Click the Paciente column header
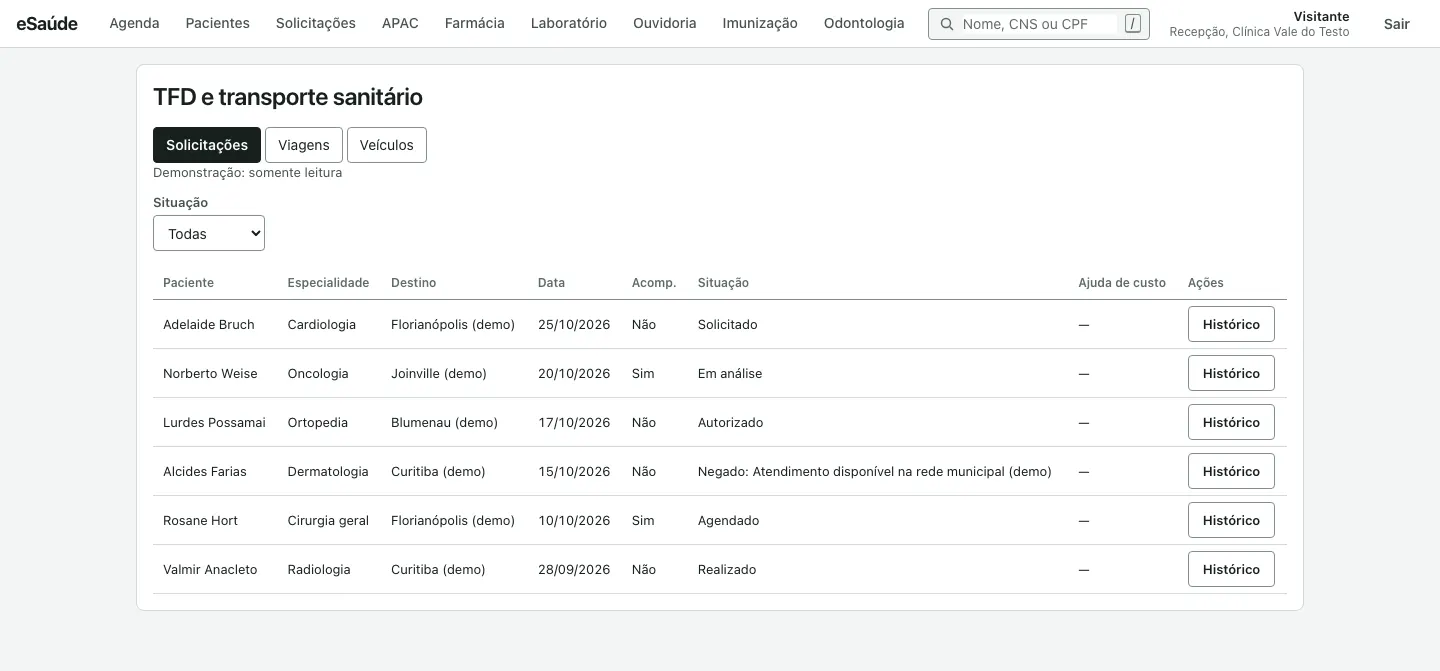 (x=189, y=282)
